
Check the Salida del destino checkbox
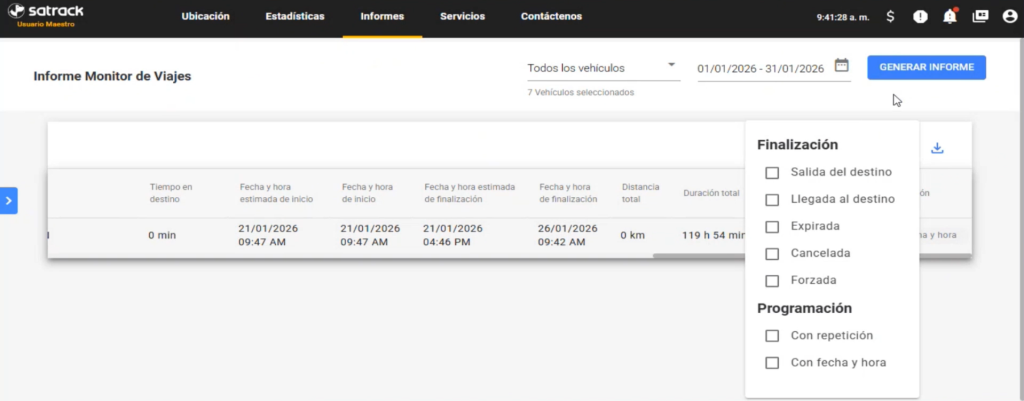tap(772, 173)
